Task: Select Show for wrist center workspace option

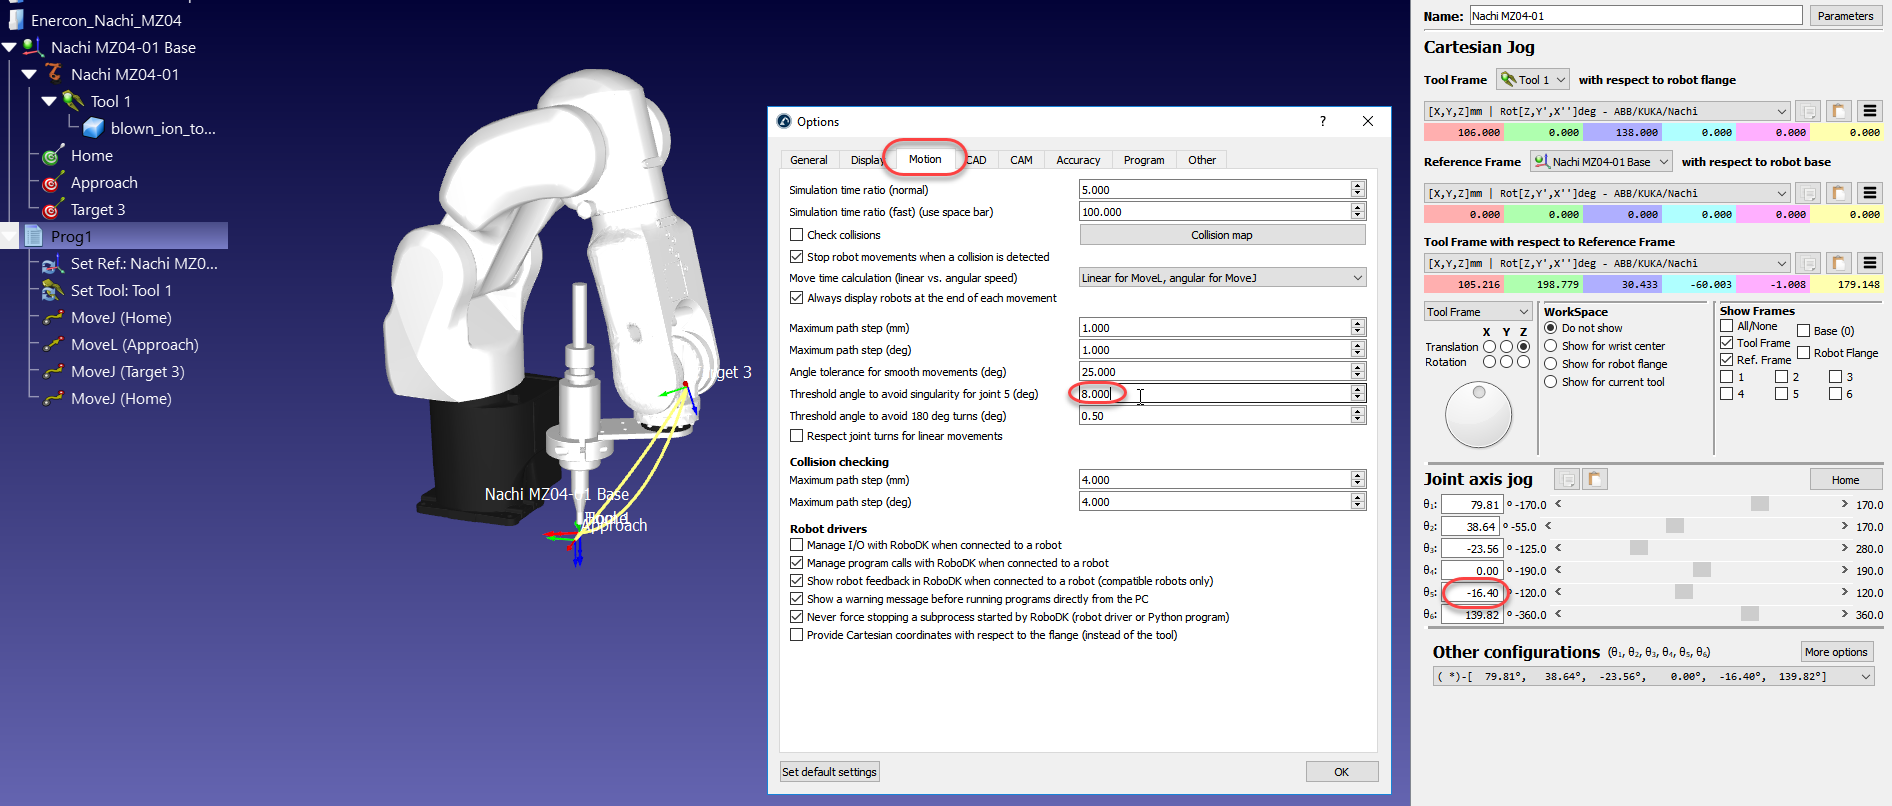Action: (1551, 346)
